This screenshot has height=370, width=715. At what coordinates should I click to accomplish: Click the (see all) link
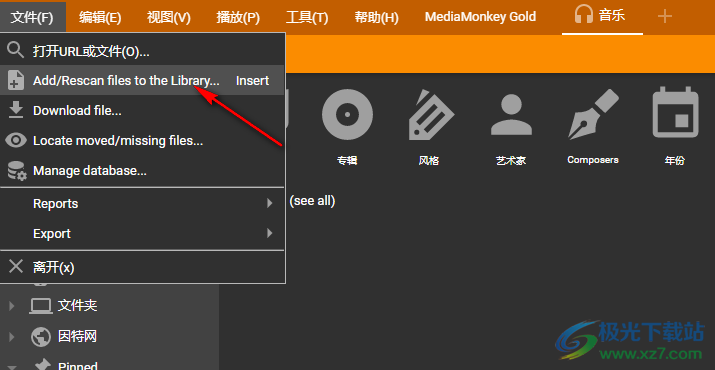coord(312,201)
